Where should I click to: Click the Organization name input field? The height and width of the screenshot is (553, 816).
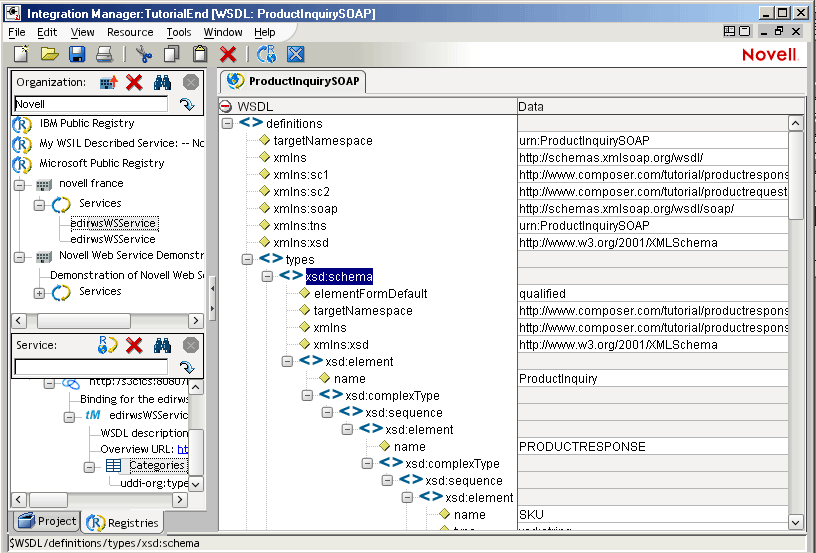(91, 104)
